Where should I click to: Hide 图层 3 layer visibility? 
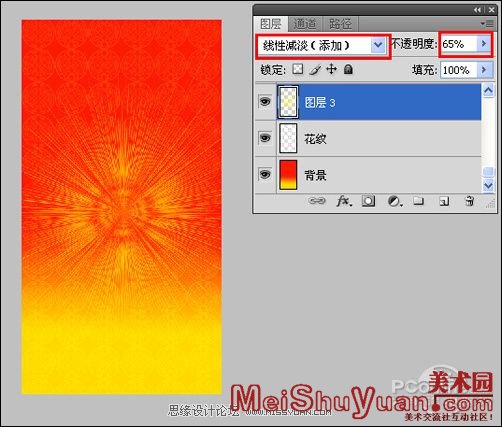point(265,101)
